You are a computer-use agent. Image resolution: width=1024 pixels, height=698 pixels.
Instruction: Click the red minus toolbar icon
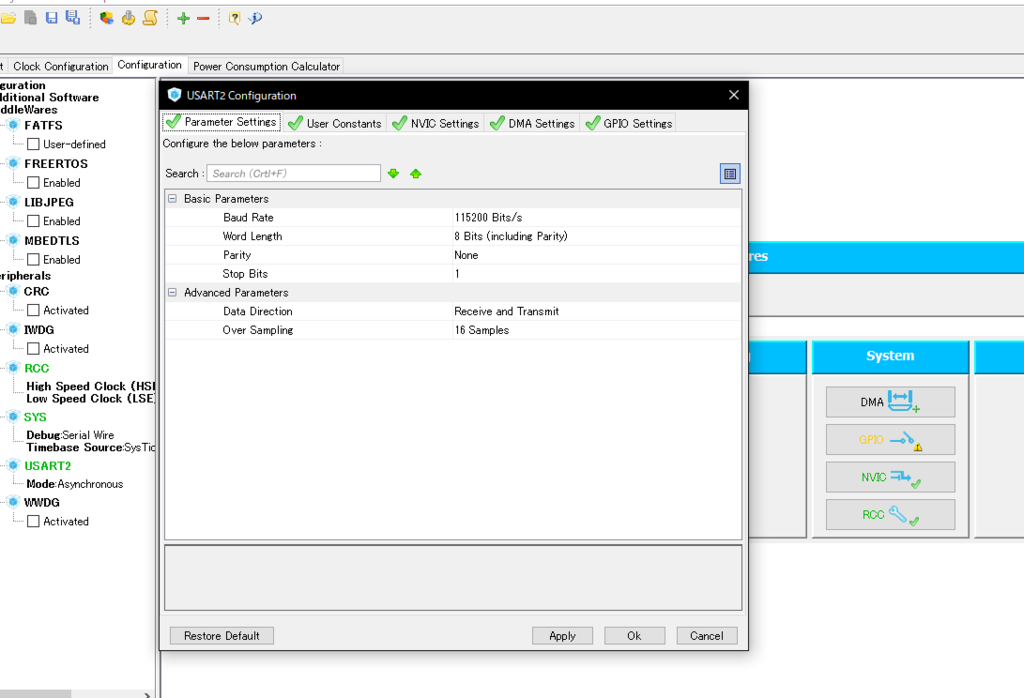point(203,18)
